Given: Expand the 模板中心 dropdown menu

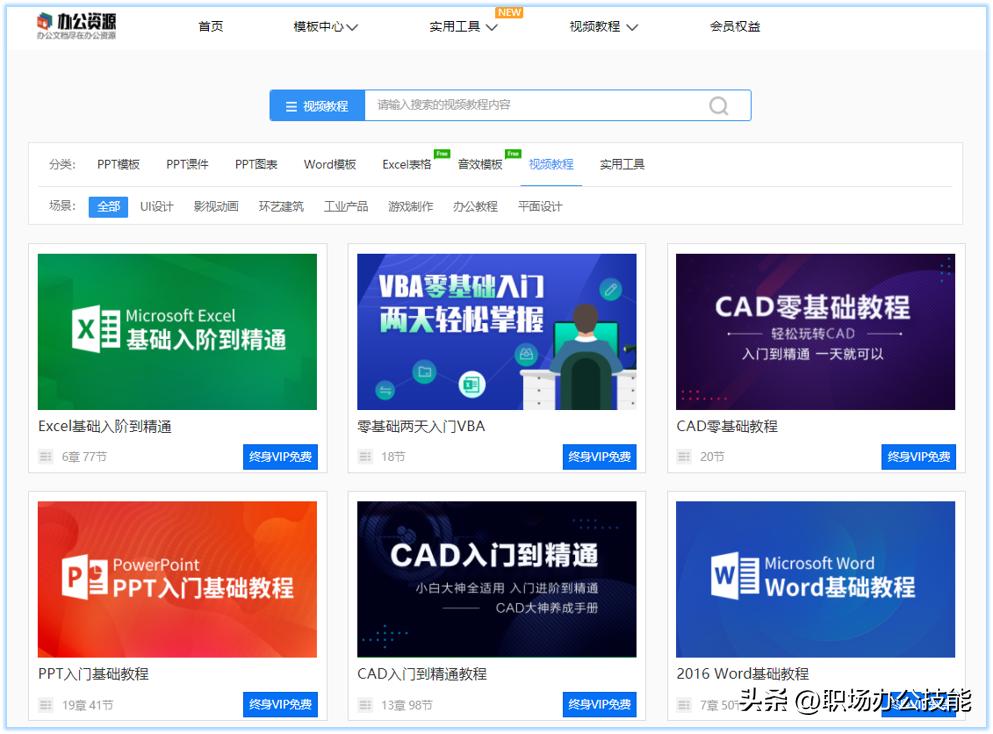Looking at the screenshot, I should coord(322,26).
